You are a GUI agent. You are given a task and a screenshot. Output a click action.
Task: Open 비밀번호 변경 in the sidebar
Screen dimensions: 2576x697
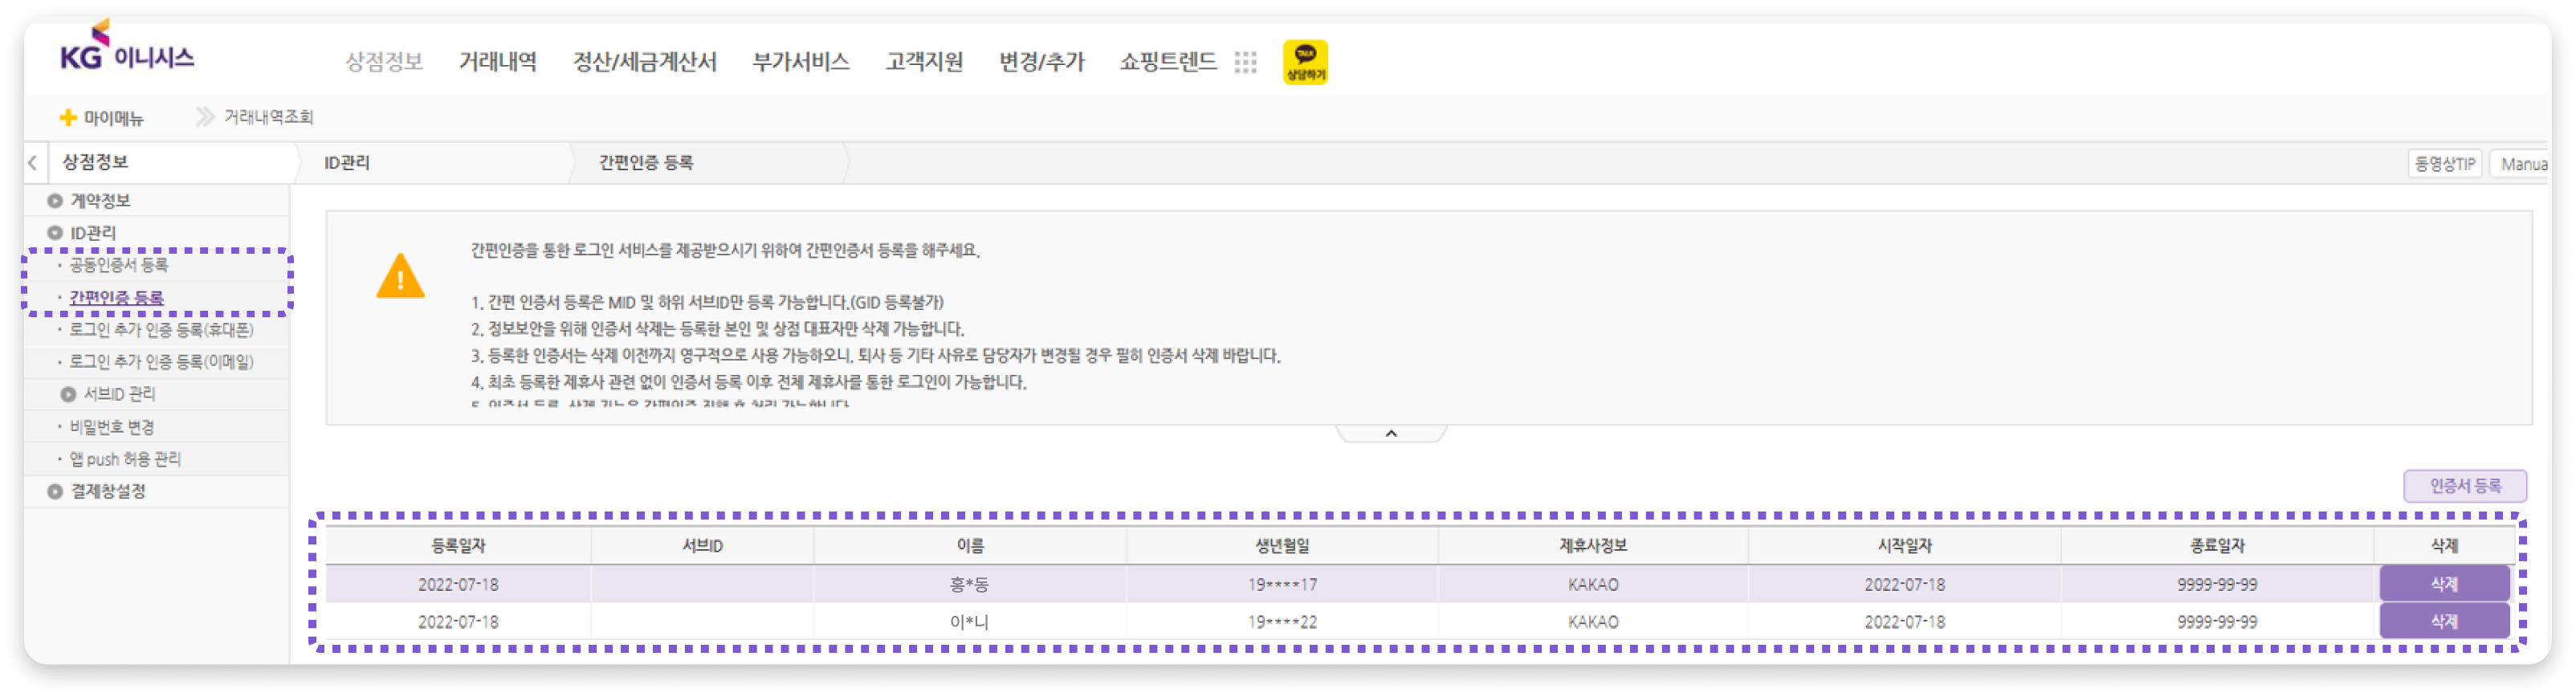[x=112, y=427]
